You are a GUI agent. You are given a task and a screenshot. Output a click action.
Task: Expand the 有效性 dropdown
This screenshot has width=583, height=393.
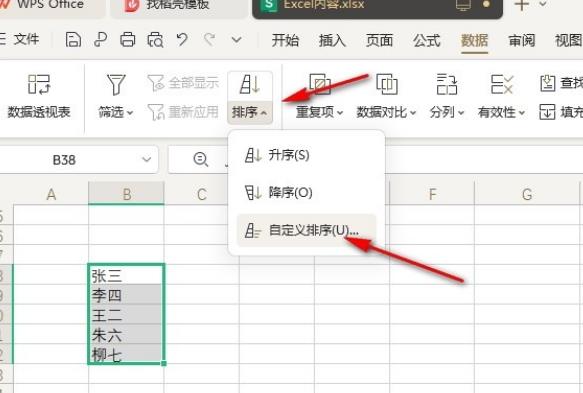click(522, 113)
